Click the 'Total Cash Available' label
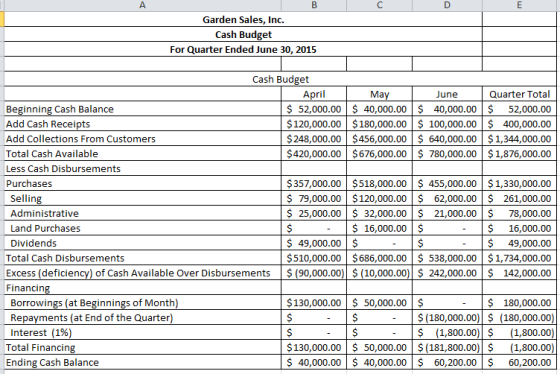 pos(52,154)
